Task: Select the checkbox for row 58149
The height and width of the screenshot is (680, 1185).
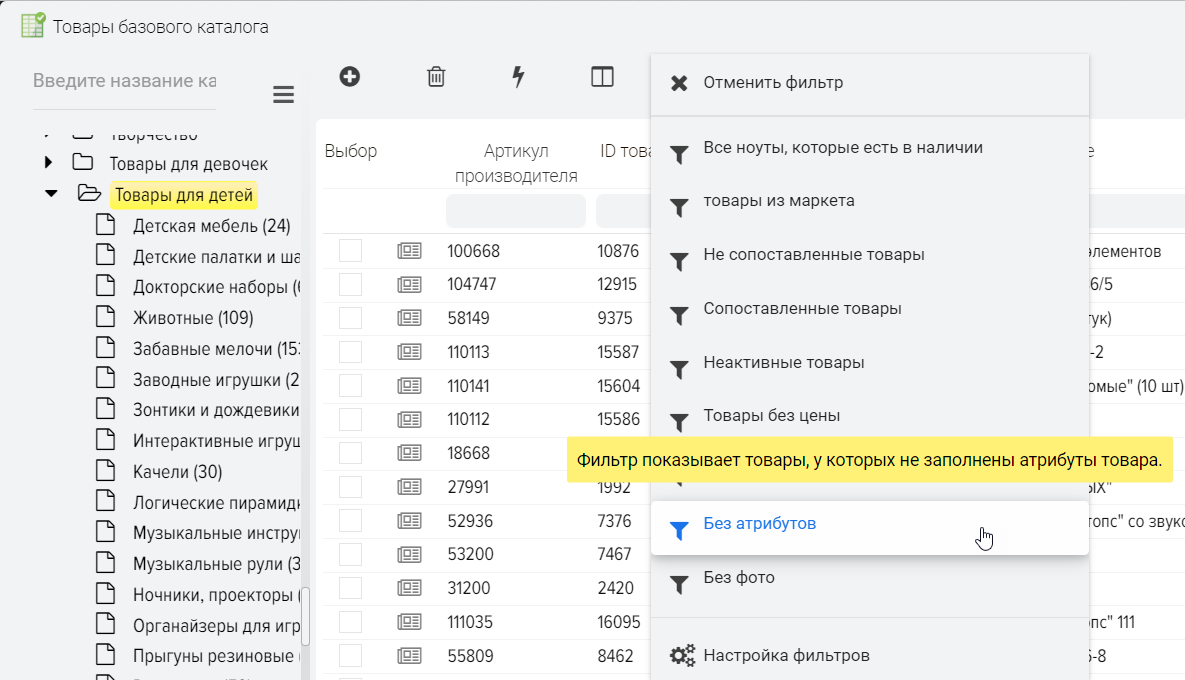Action: point(350,318)
